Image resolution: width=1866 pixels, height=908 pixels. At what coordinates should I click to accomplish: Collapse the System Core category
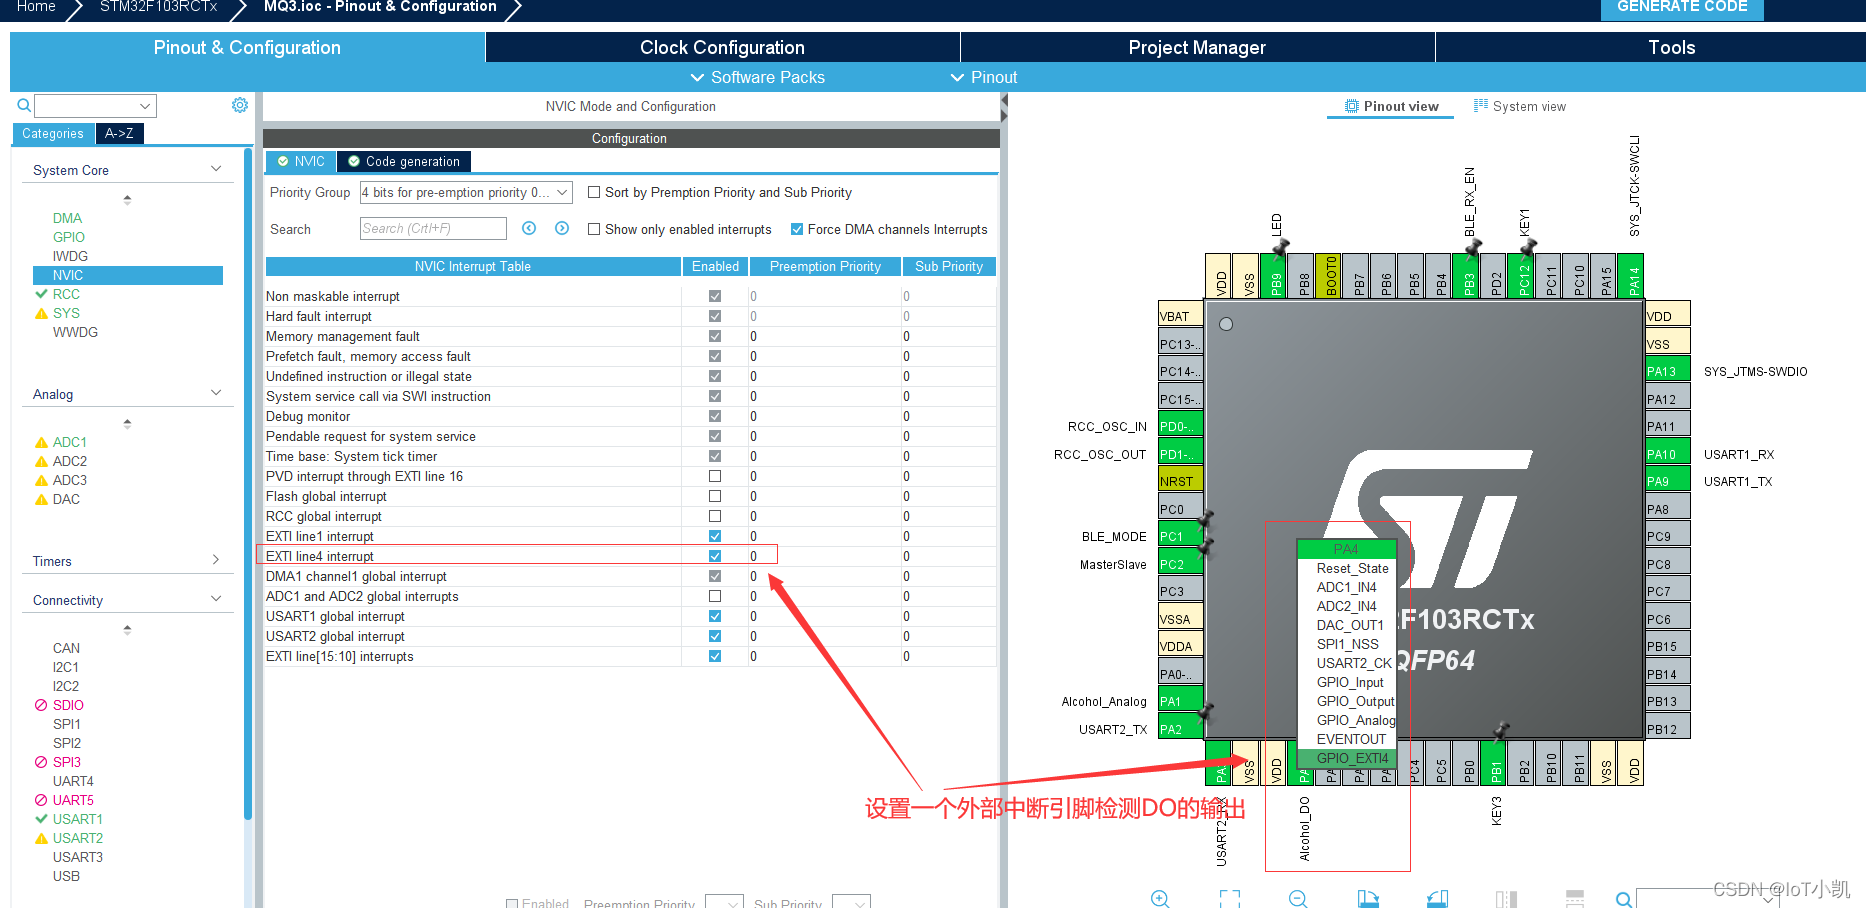(x=216, y=169)
